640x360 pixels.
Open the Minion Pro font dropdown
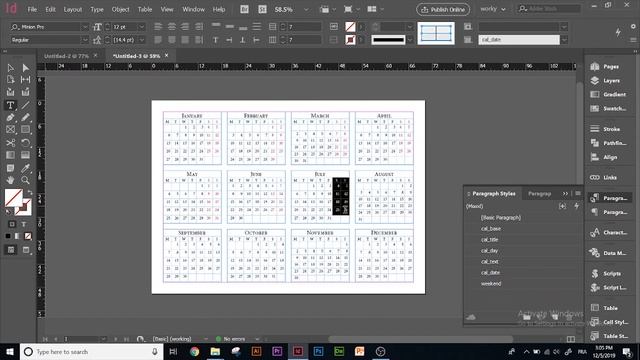click(84, 27)
